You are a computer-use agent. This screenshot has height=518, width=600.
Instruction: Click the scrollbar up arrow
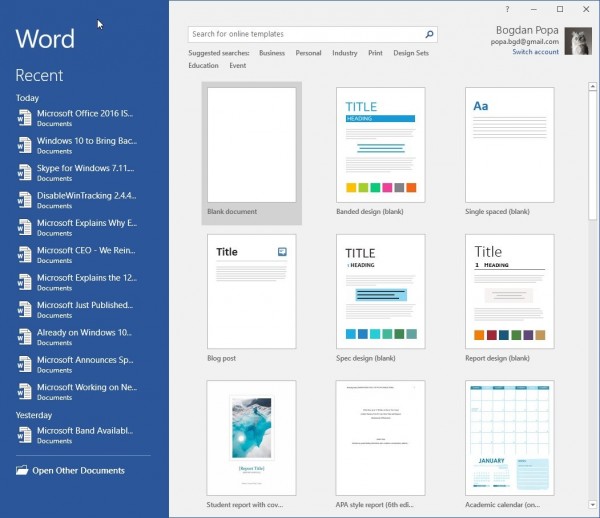click(592, 86)
